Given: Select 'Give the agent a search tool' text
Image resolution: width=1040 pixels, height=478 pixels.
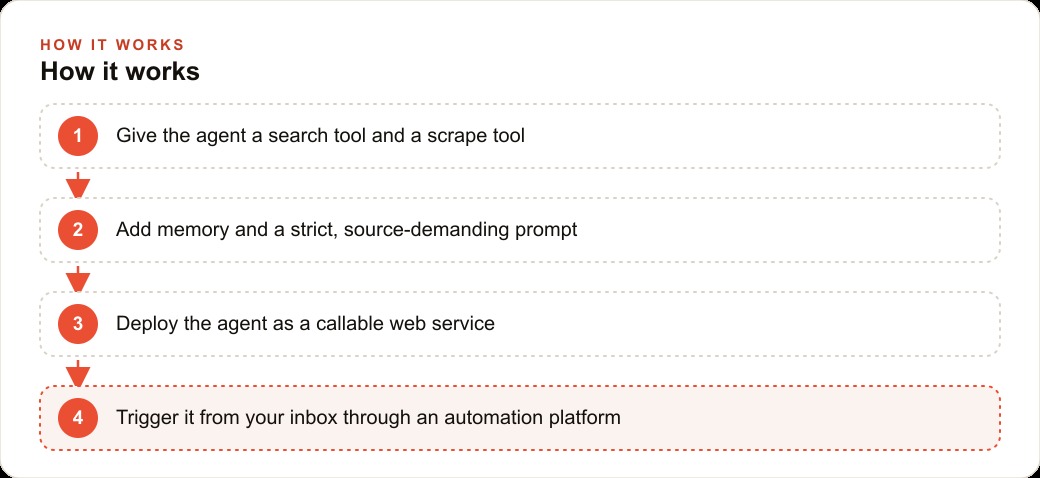Looking at the screenshot, I should [241, 136].
